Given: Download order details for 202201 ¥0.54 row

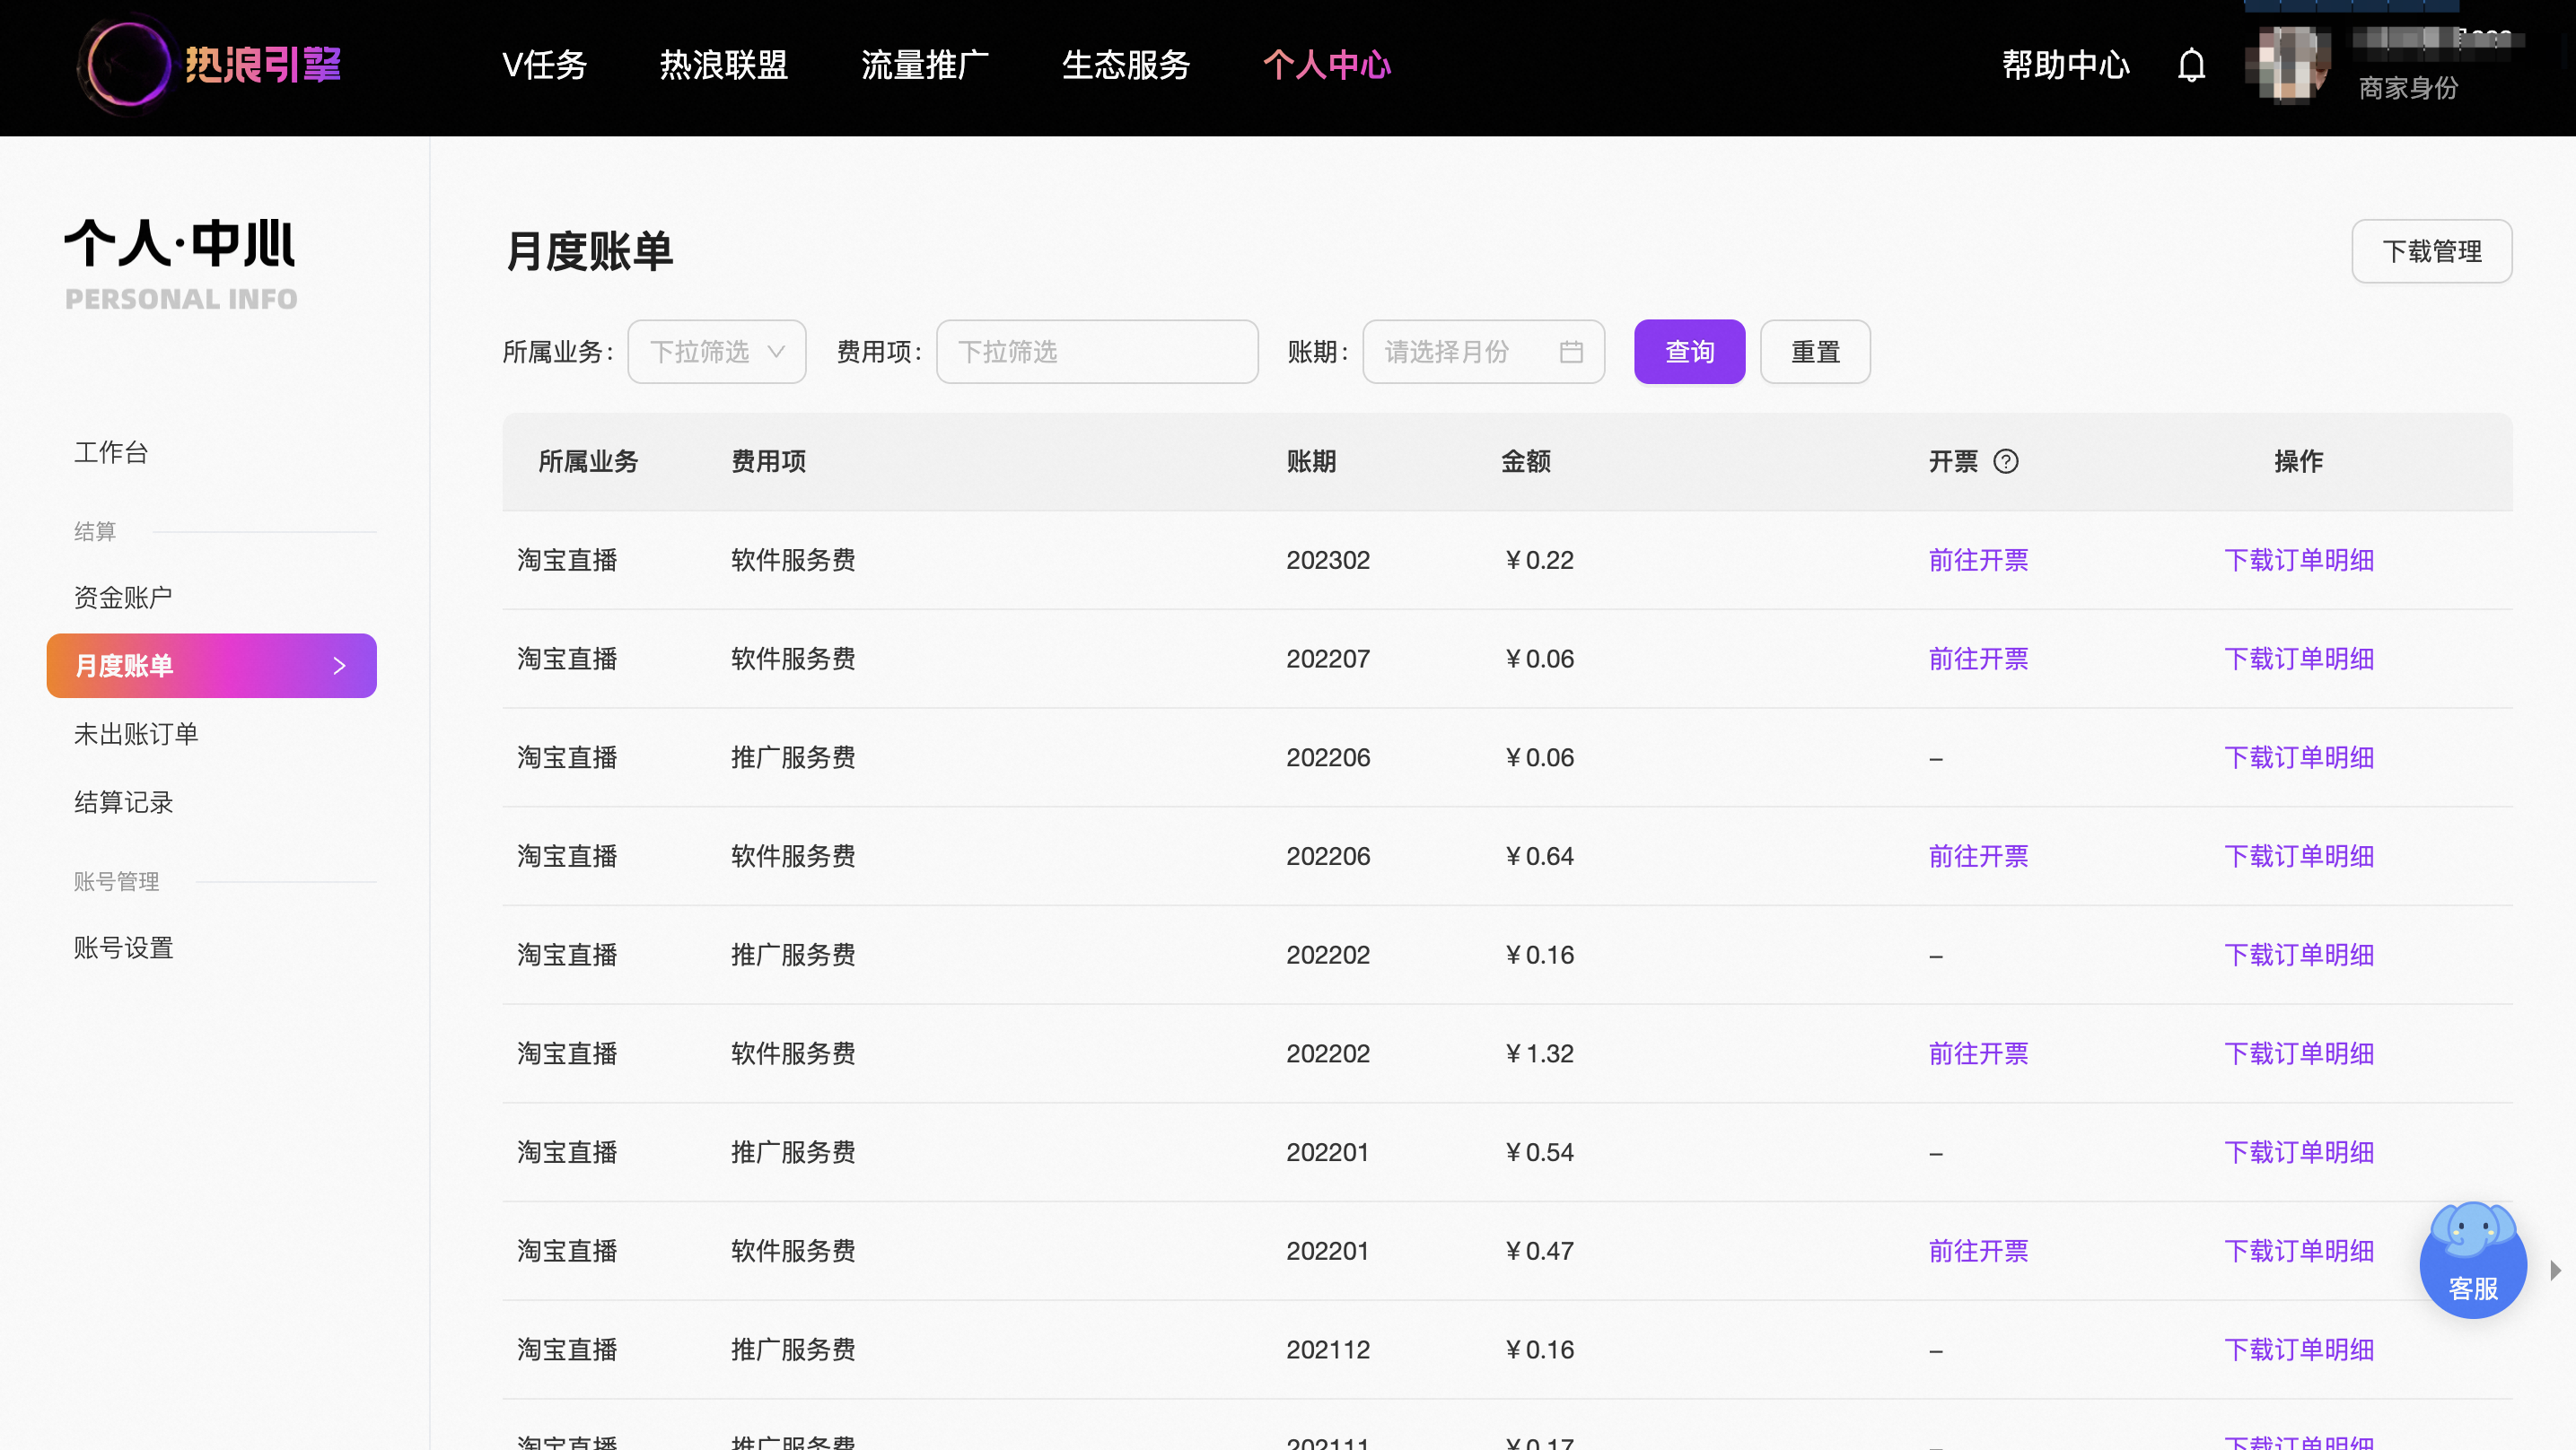Looking at the screenshot, I should pyautogui.click(x=2299, y=1152).
